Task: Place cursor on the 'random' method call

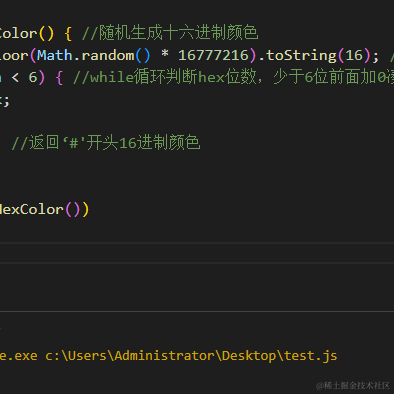Action: tap(107, 55)
